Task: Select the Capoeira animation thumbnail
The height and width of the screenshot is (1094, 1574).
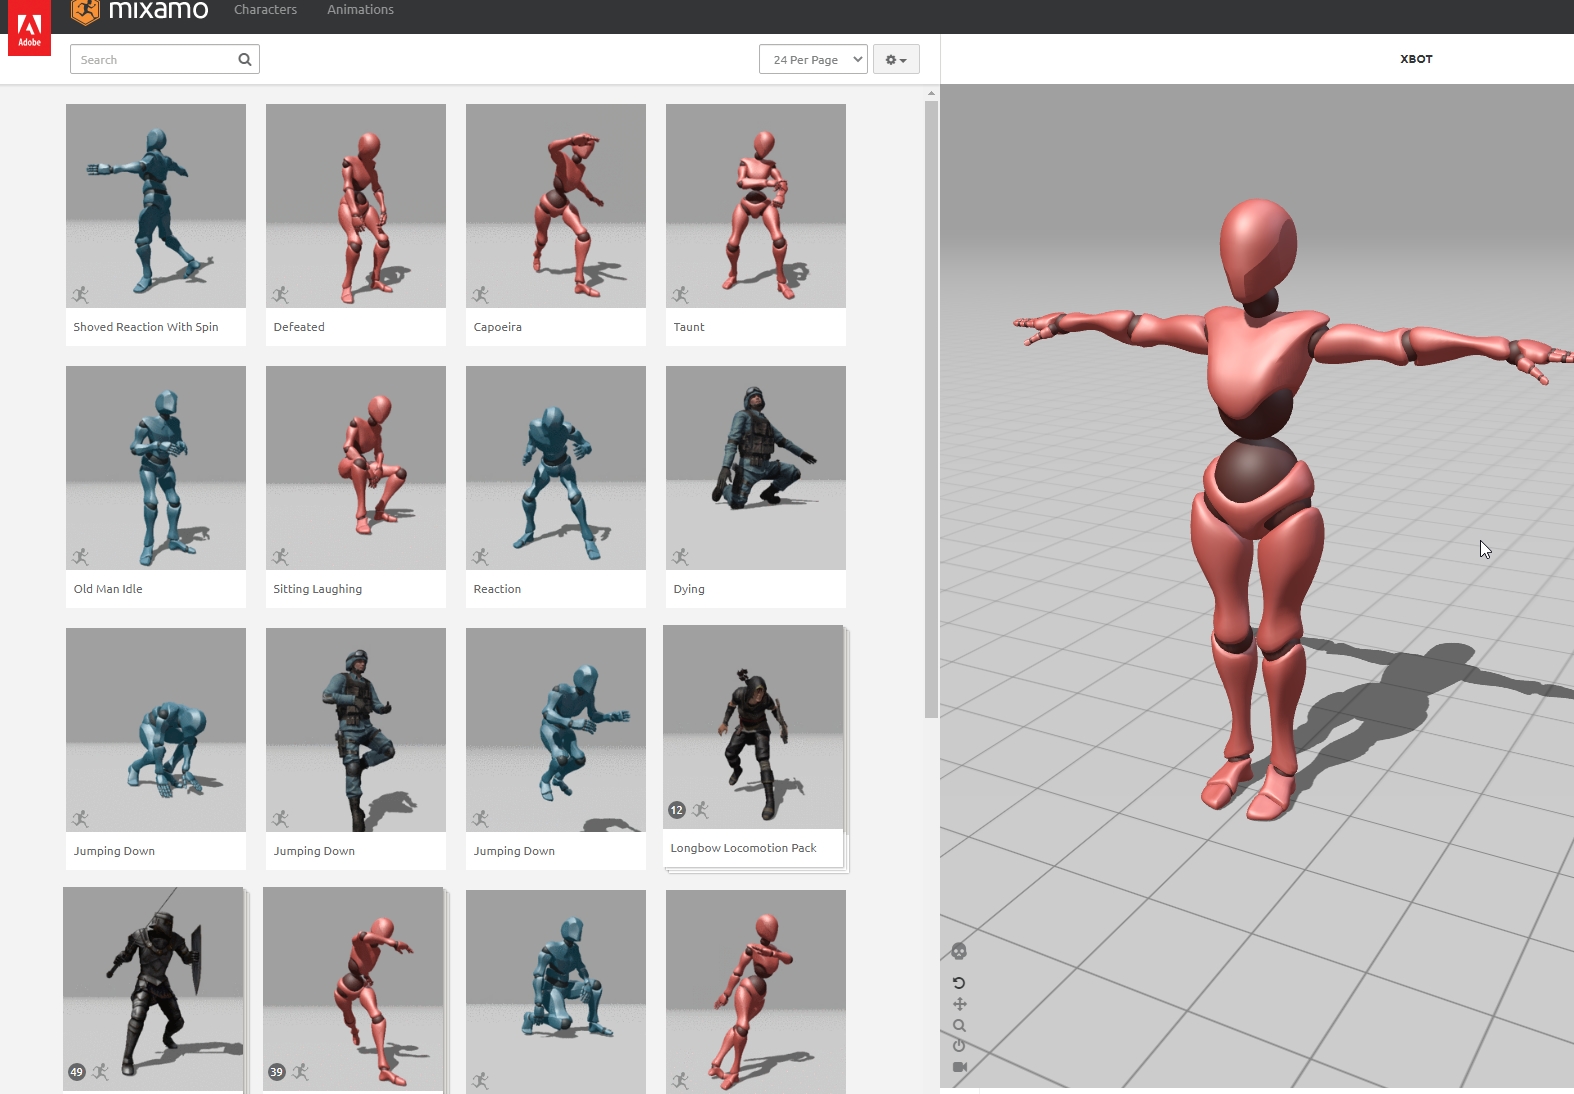Action: [x=556, y=206]
